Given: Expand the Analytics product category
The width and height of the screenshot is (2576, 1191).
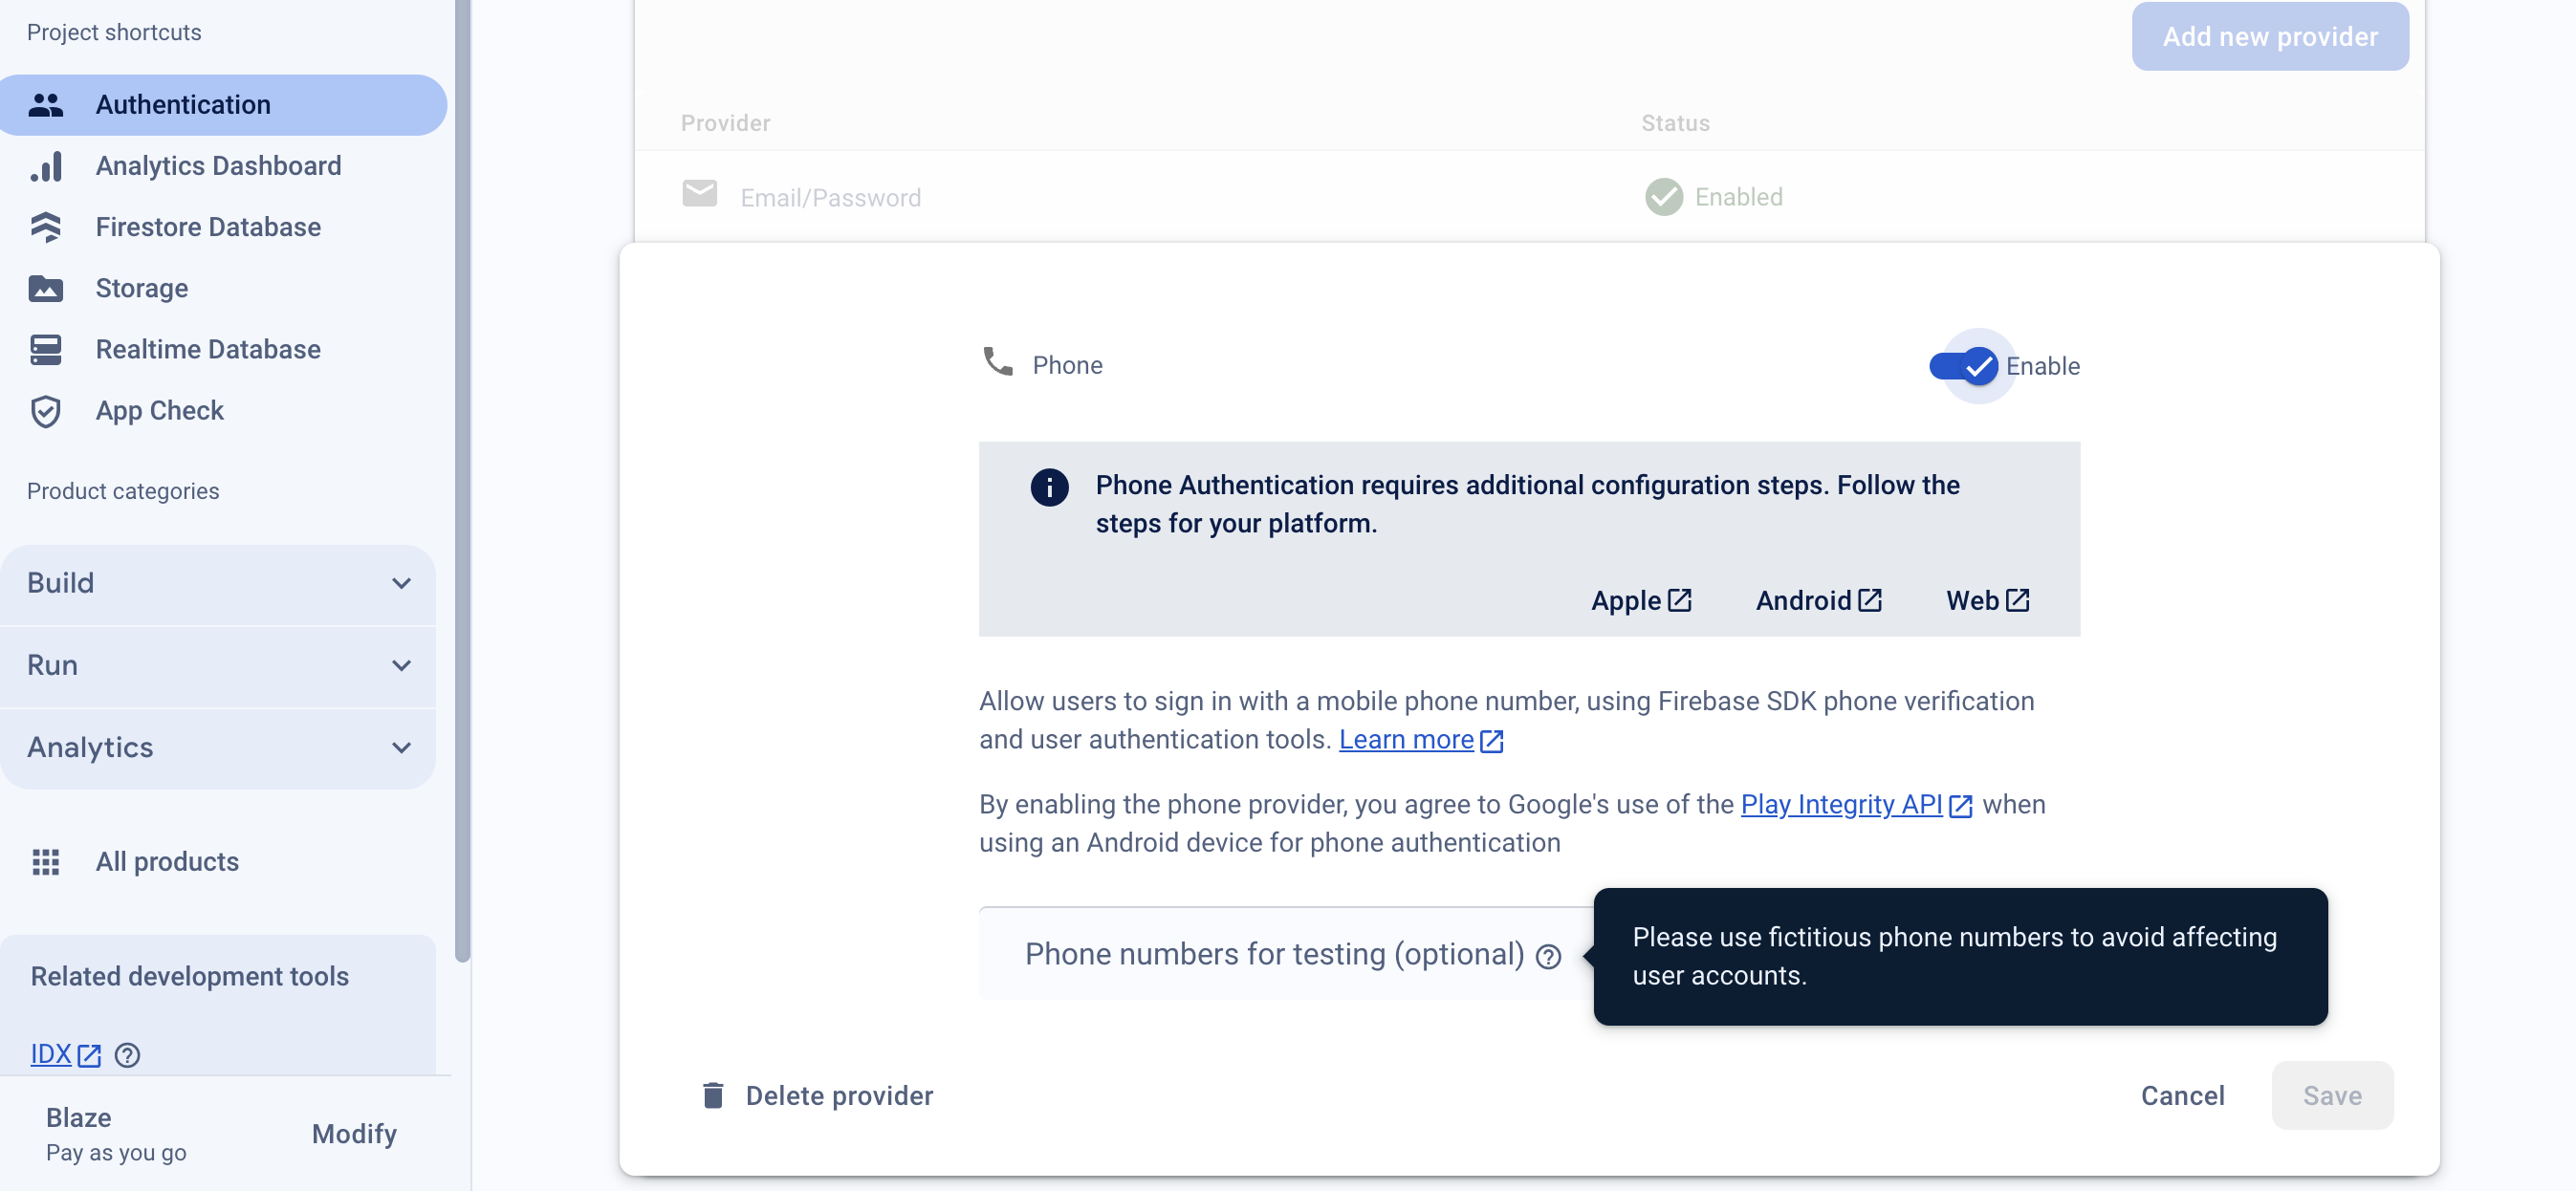Looking at the screenshot, I should tap(218, 747).
